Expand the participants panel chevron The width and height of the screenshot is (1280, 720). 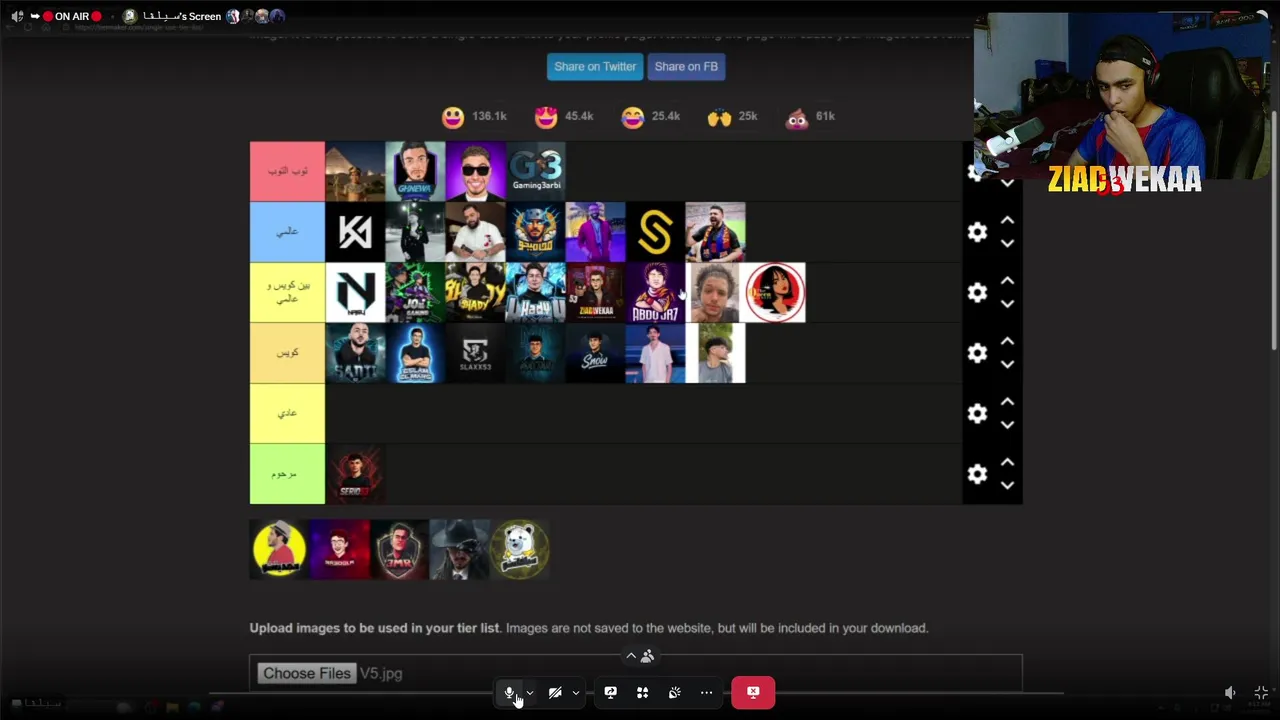(631, 656)
